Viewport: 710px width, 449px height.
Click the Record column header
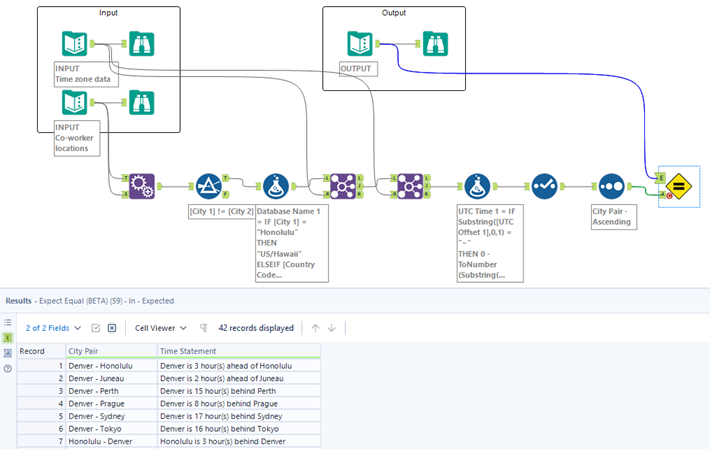pos(41,351)
